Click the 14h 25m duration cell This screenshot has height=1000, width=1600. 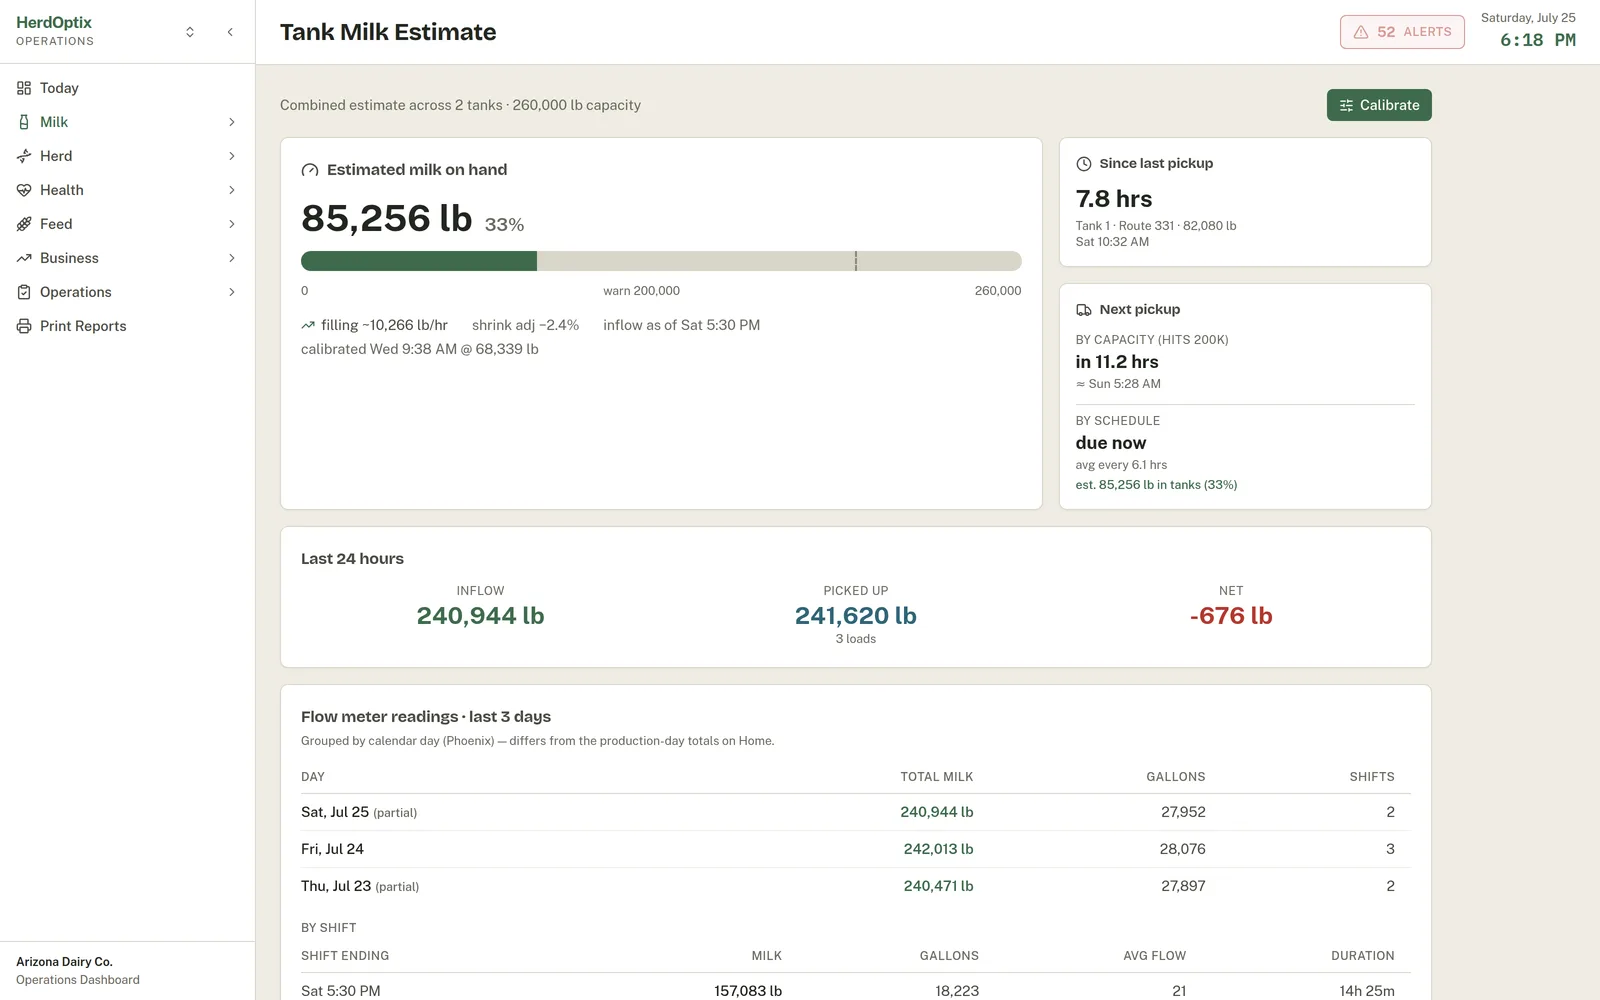pos(1367,991)
